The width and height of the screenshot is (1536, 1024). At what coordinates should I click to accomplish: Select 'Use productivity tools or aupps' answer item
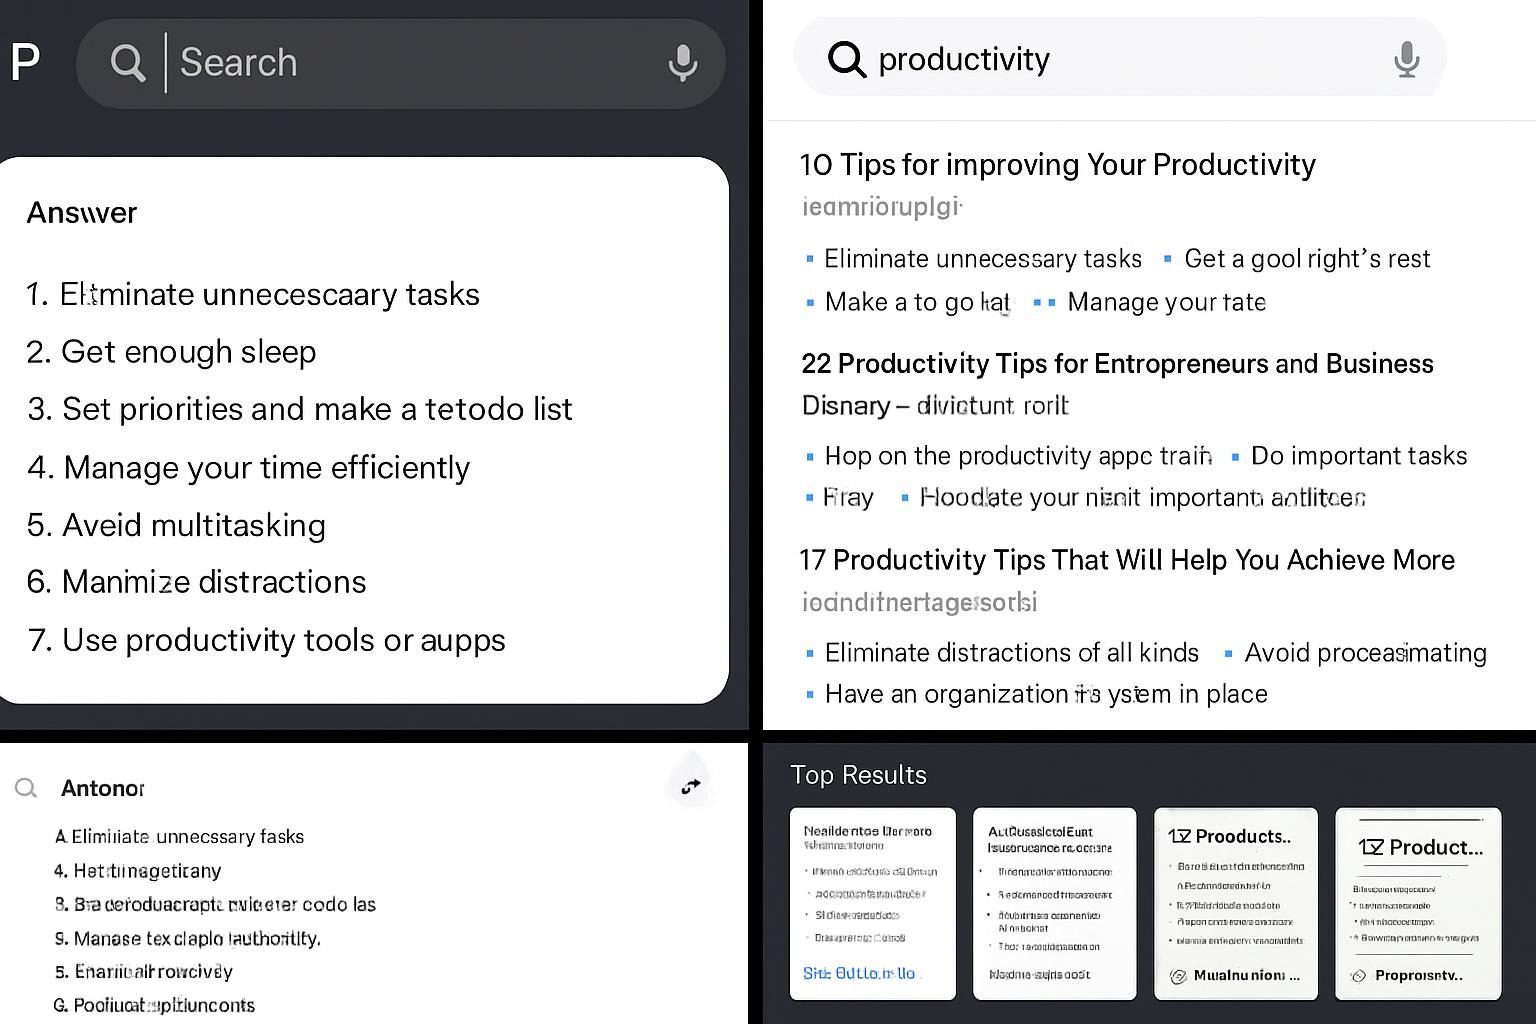click(283, 640)
